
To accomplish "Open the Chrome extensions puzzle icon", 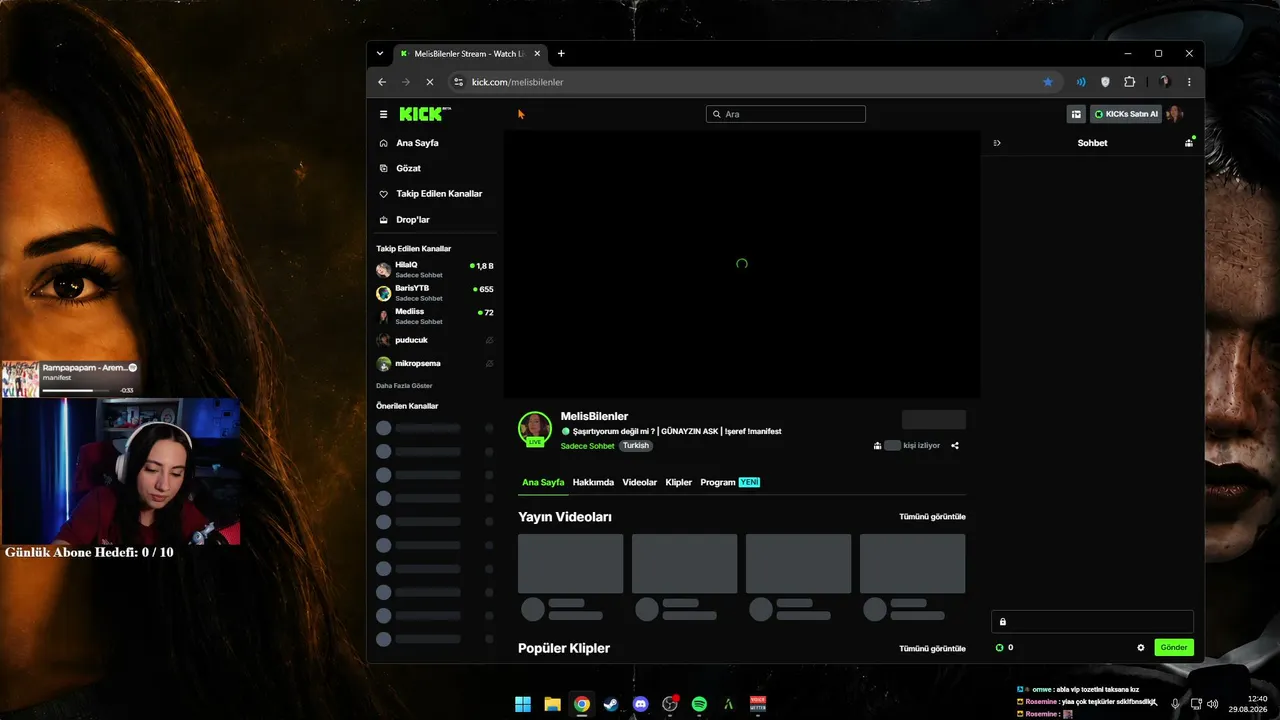I will pyautogui.click(x=1130, y=82).
